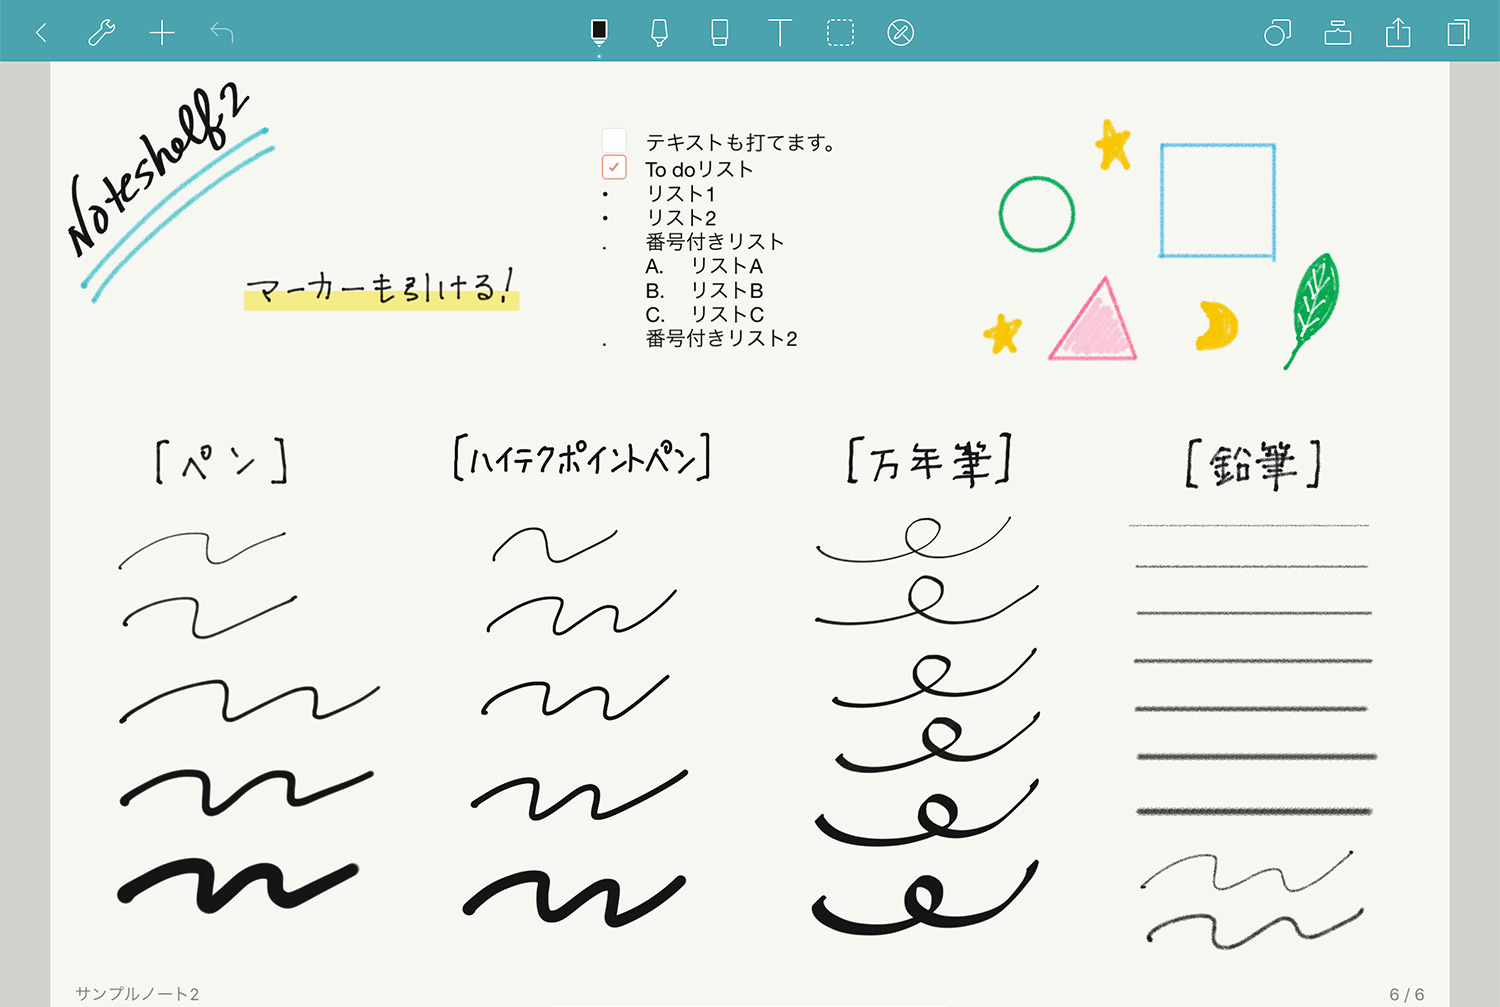Click the handwritten マーカーも引ける! highlighted note
This screenshot has width=1500, height=1007.
pyautogui.click(x=381, y=290)
